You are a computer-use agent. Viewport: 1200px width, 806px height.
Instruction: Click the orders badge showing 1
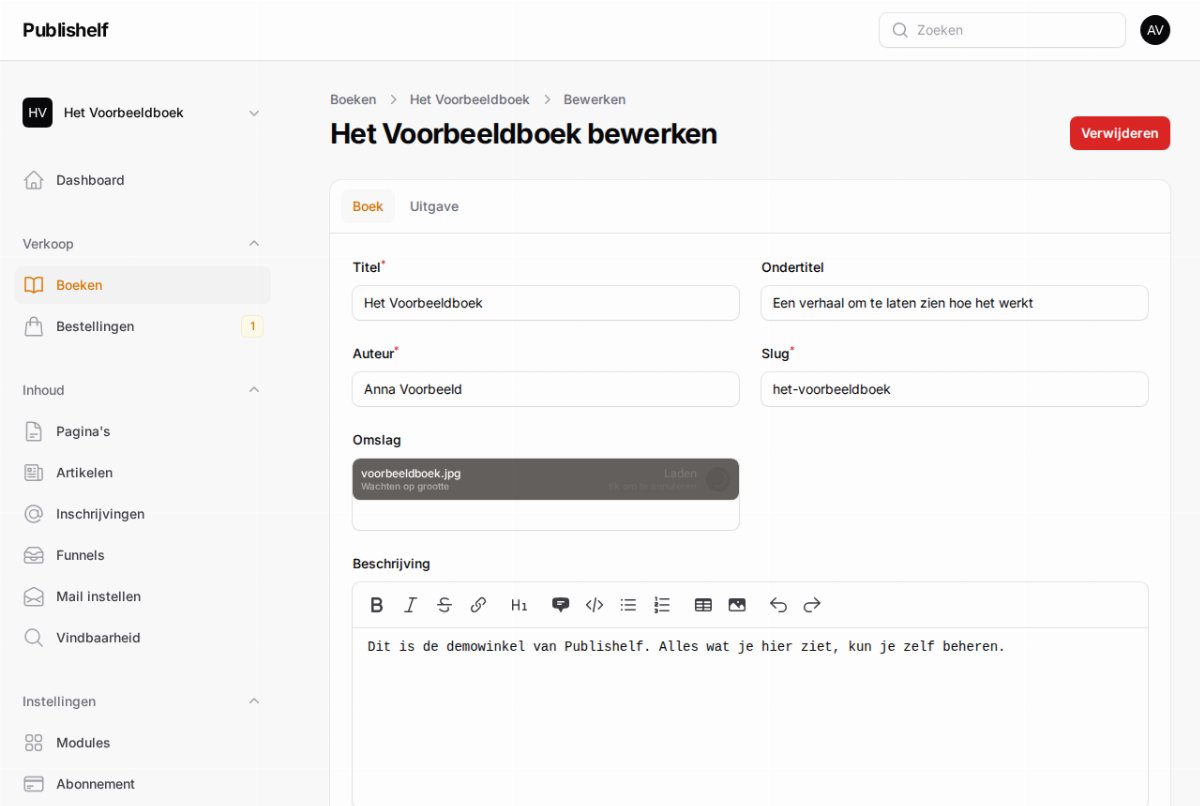tap(252, 326)
